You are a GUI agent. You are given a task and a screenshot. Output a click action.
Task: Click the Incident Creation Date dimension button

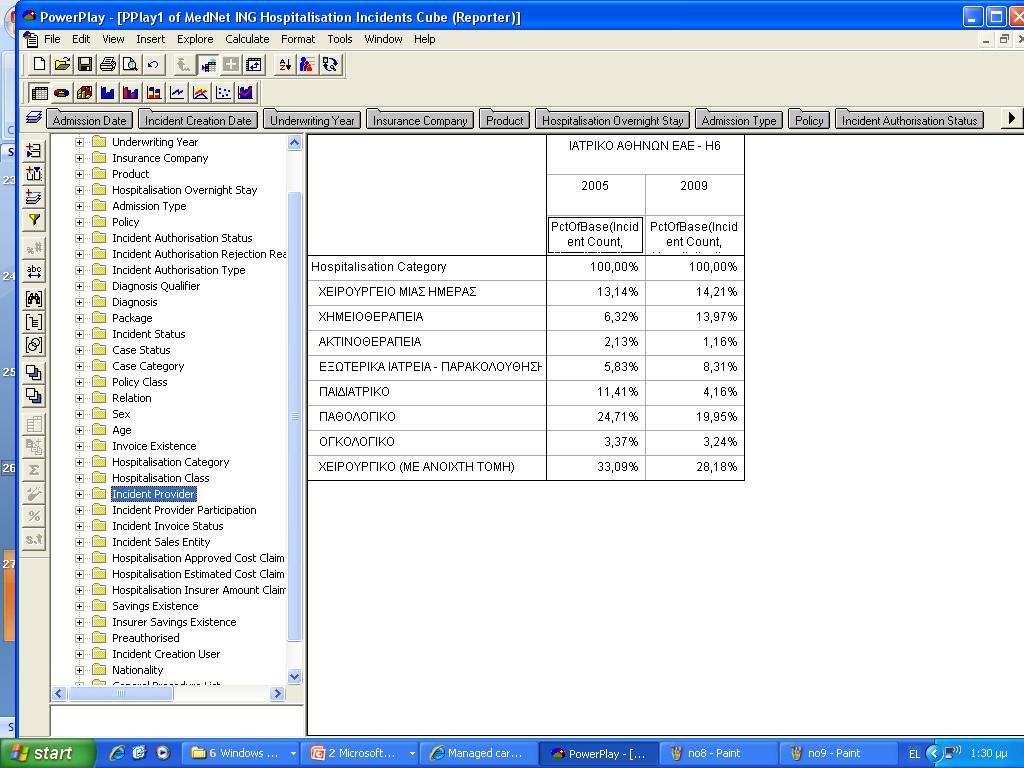(198, 120)
